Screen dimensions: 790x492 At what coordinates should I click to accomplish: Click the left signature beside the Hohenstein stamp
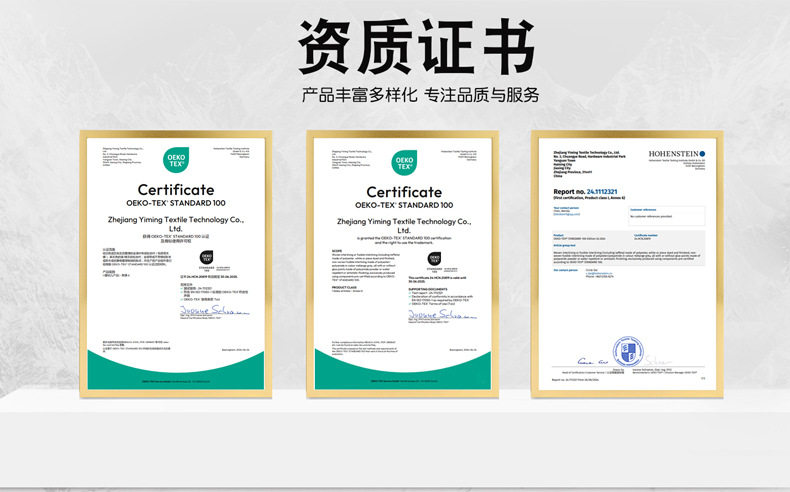(x=592, y=361)
